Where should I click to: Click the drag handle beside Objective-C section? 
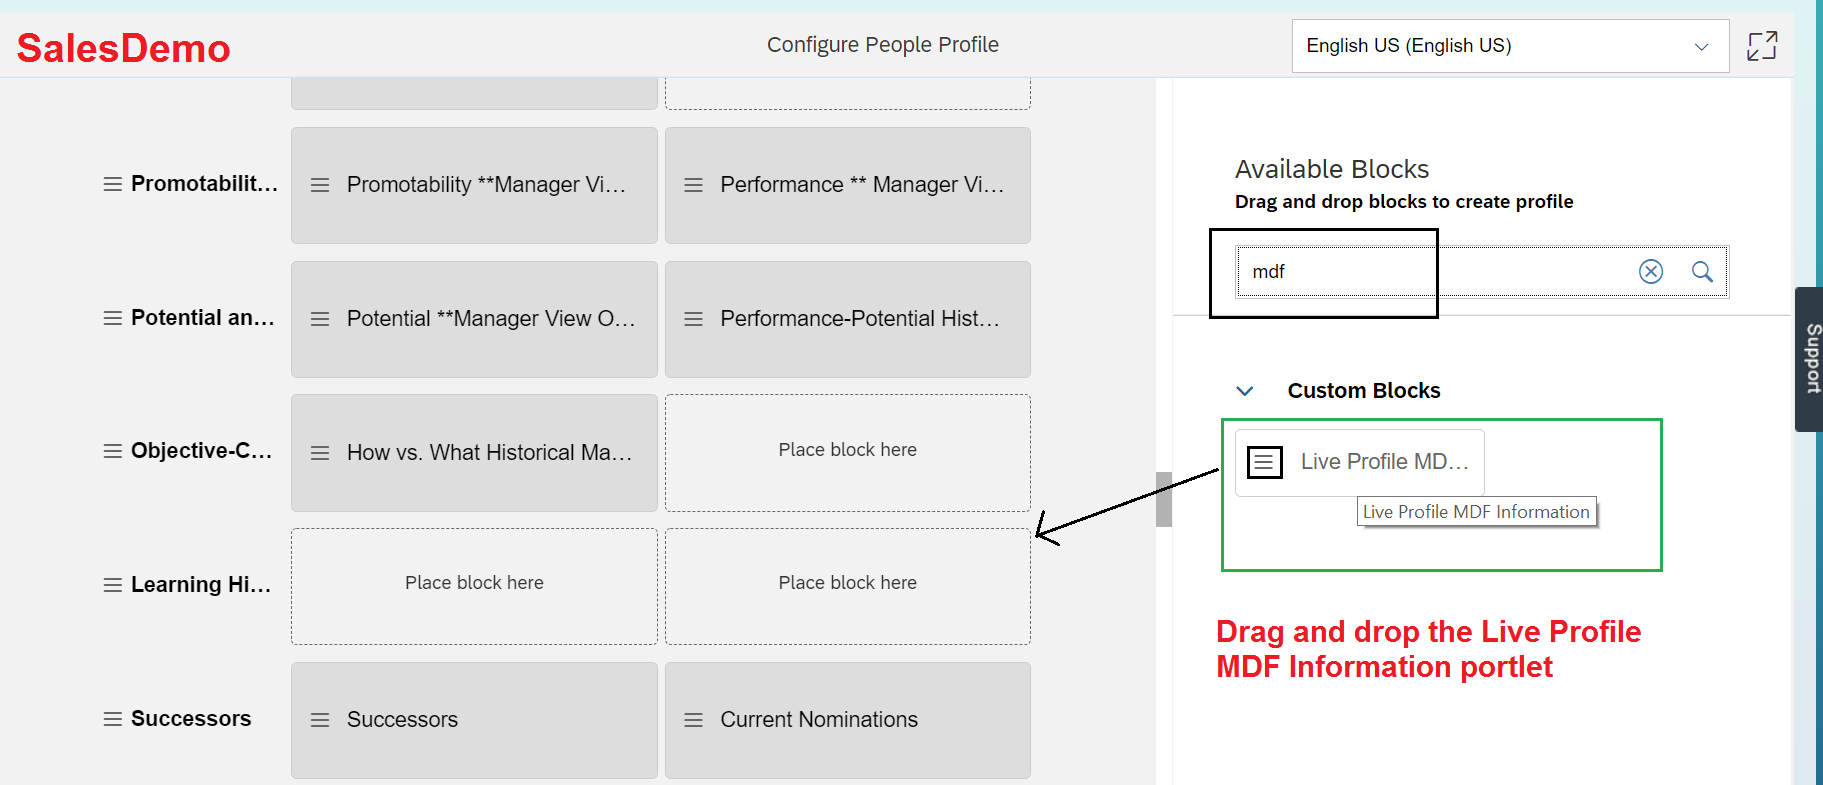[x=113, y=451]
